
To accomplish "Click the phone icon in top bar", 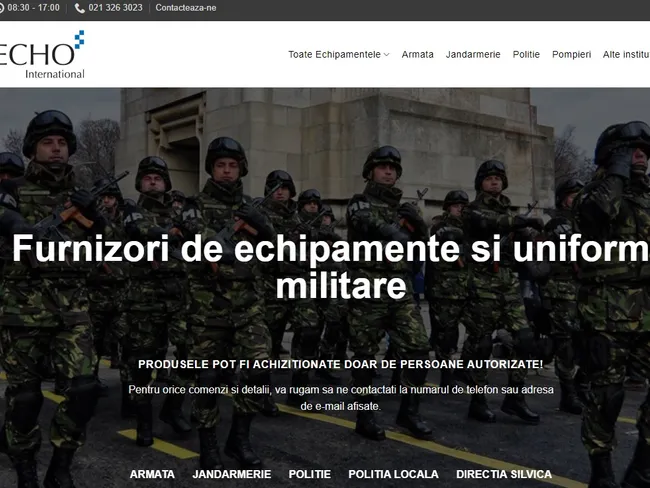I will (x=80, y=8).
